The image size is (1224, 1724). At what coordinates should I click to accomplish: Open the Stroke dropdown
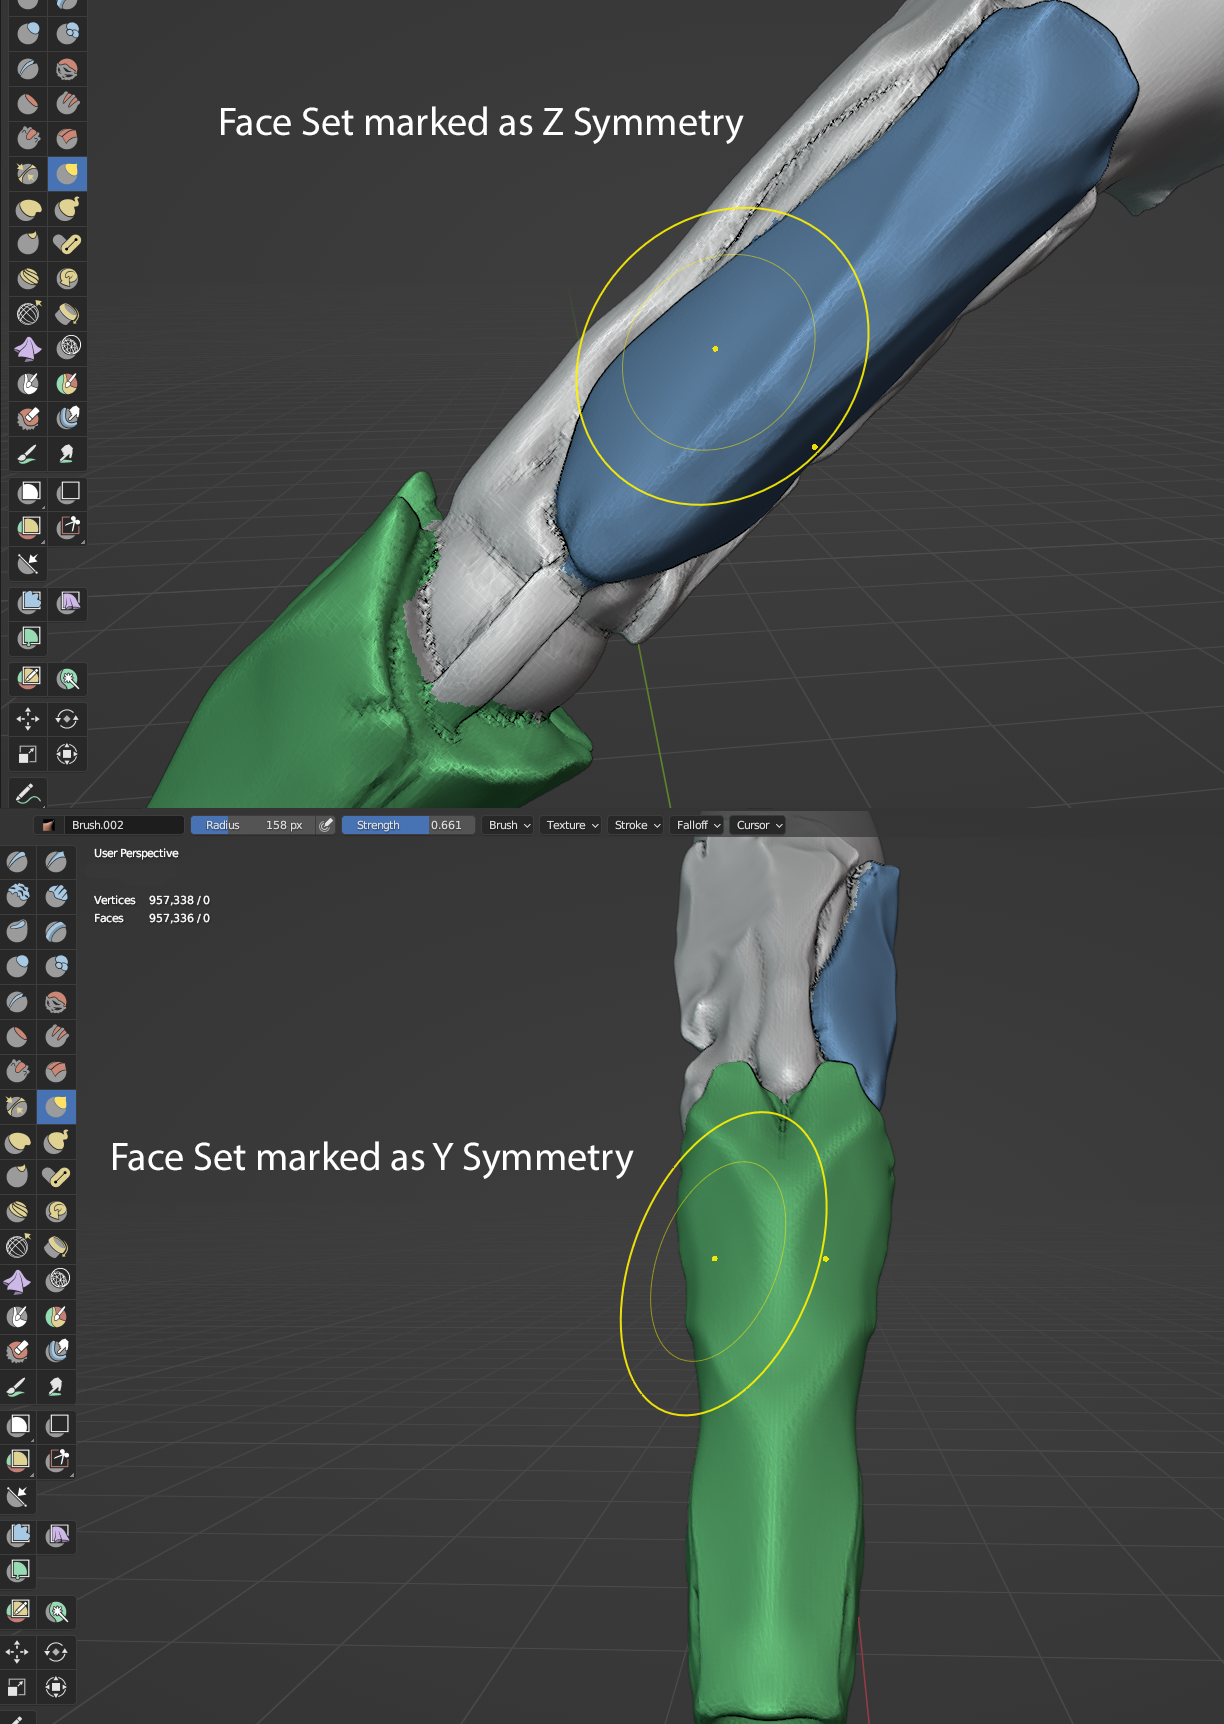(x=637, y=825)
